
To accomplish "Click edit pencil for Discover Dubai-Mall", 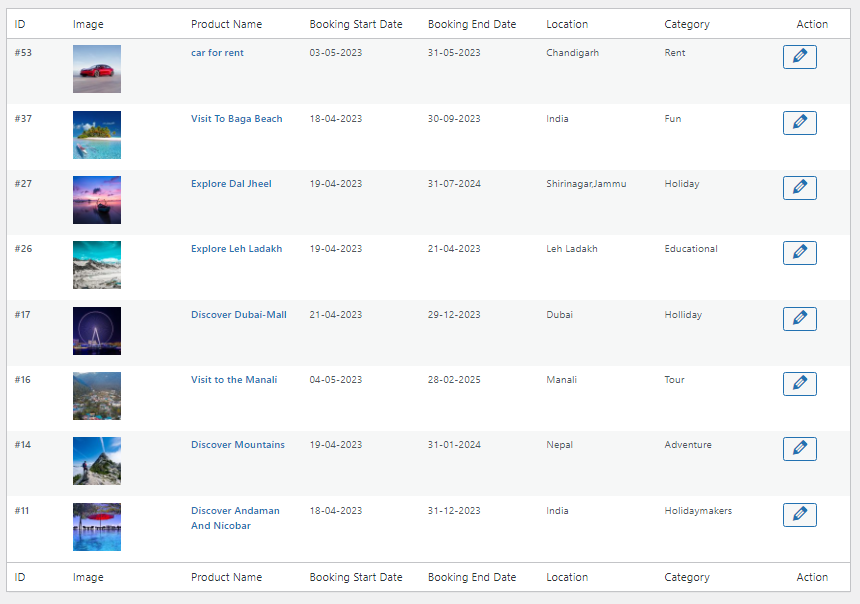I will click(x=799, y=319).
